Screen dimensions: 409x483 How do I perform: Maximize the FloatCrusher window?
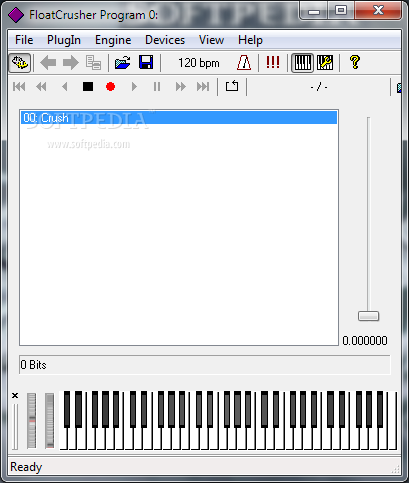coord(341,11)
